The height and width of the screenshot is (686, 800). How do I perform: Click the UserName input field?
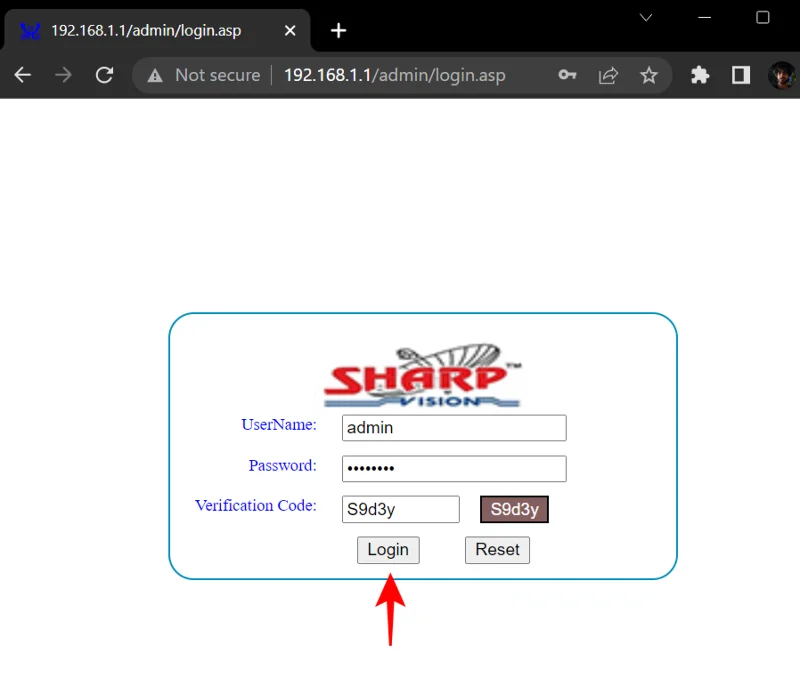tap(454, 427)
